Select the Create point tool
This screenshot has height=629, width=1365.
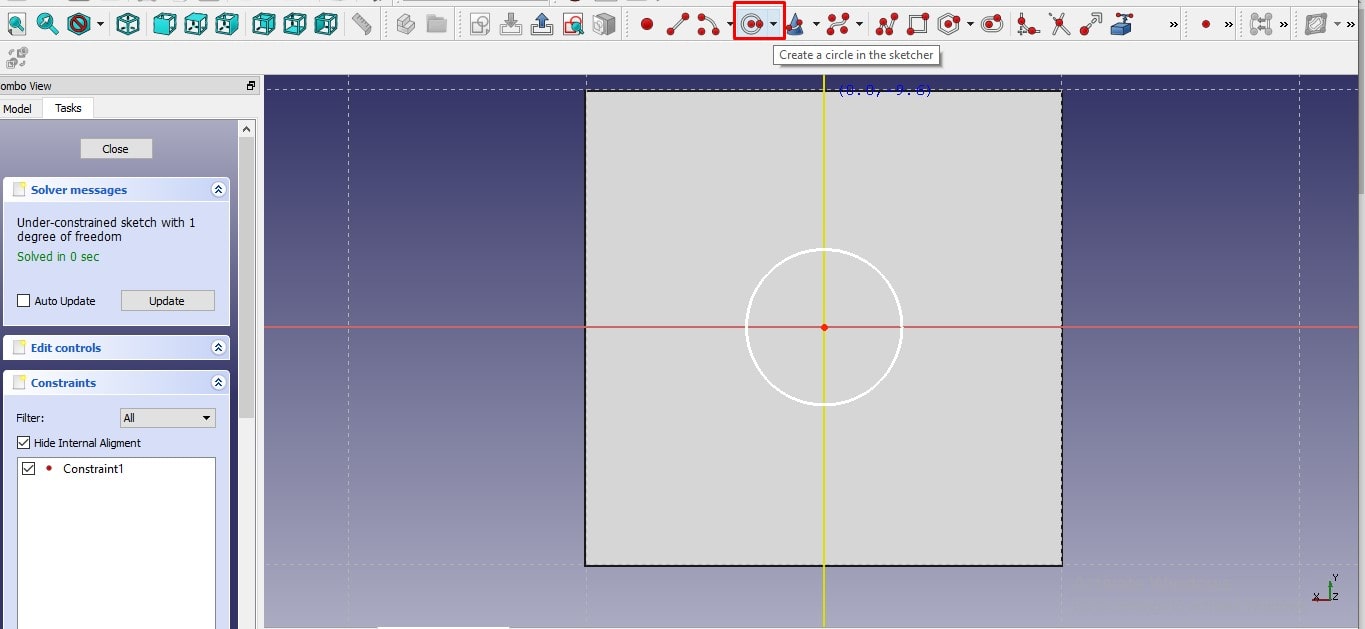[647, 23]
